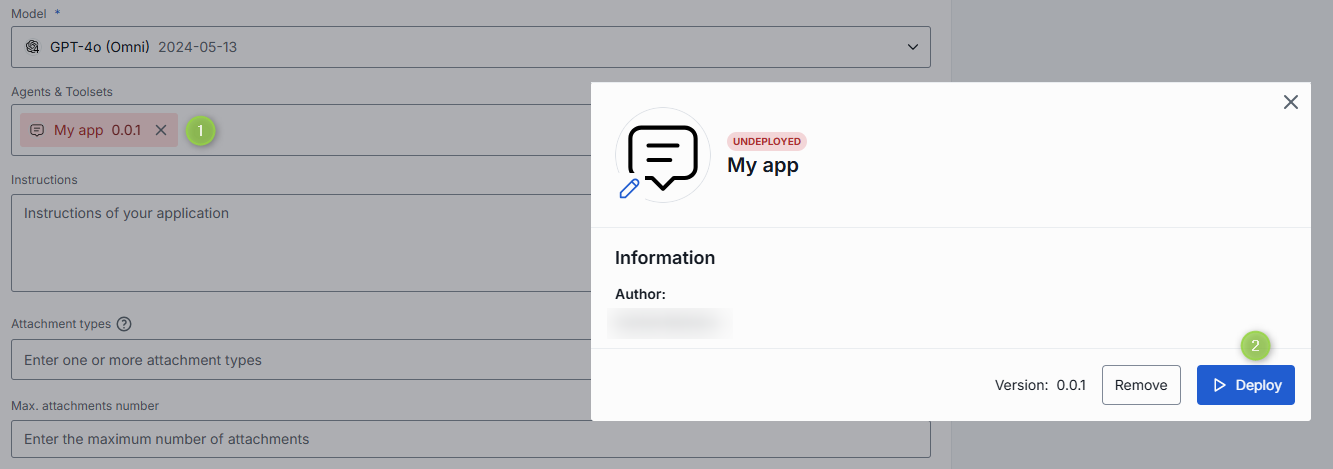Click the green marker numbered 1

click(x=200, y=130)
